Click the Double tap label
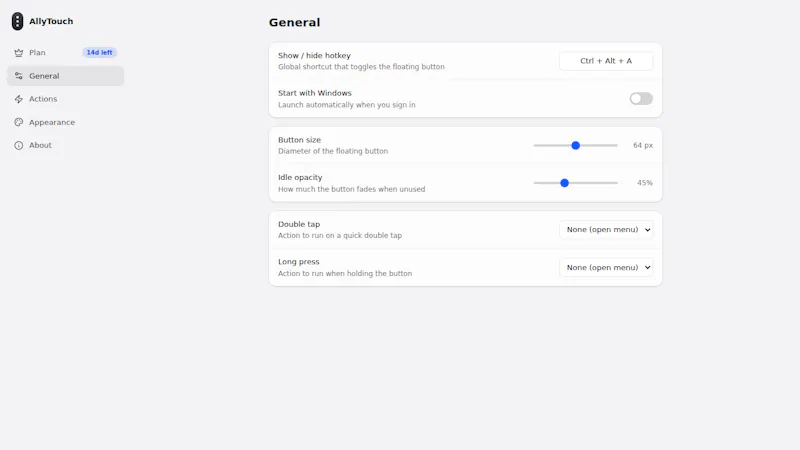 [x=299, y=224]
